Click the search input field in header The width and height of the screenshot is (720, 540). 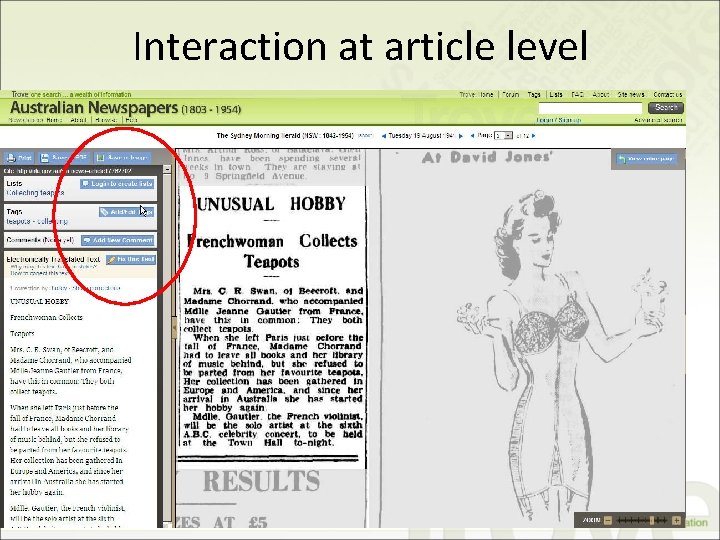click(590, 108)
